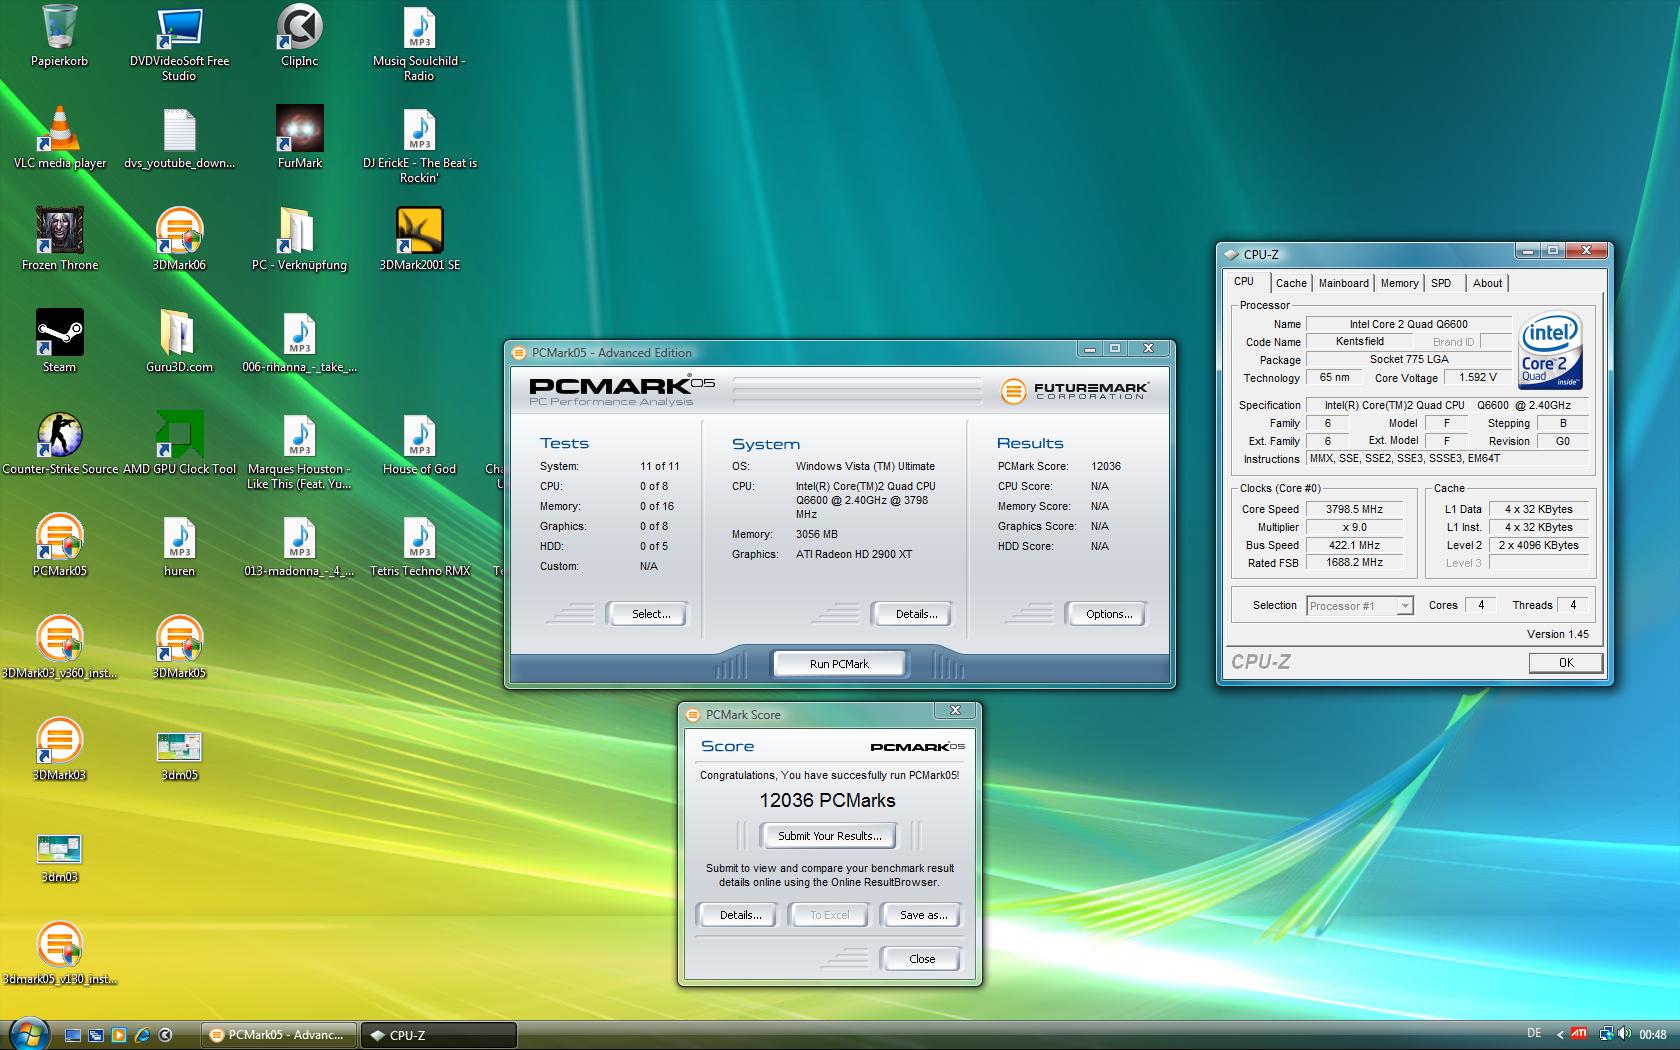Screen dimensions: 1680x1050
Task: Open the network status tray icon
Action: click(1606, 1034)
